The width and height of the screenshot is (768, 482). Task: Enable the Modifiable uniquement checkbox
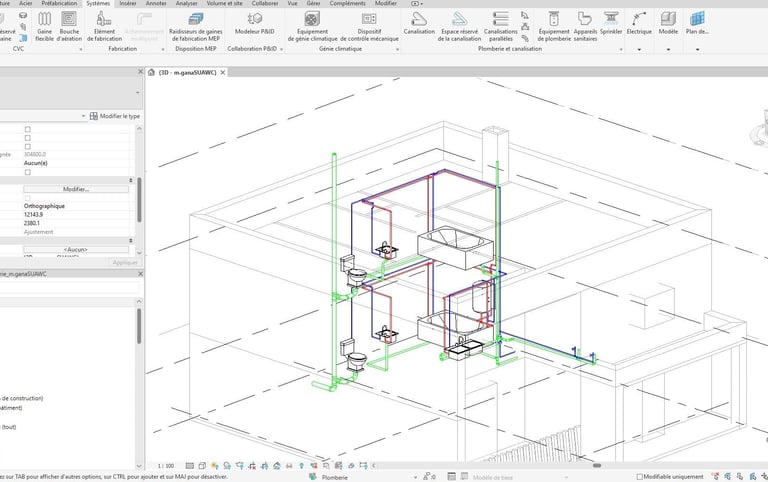639,477
